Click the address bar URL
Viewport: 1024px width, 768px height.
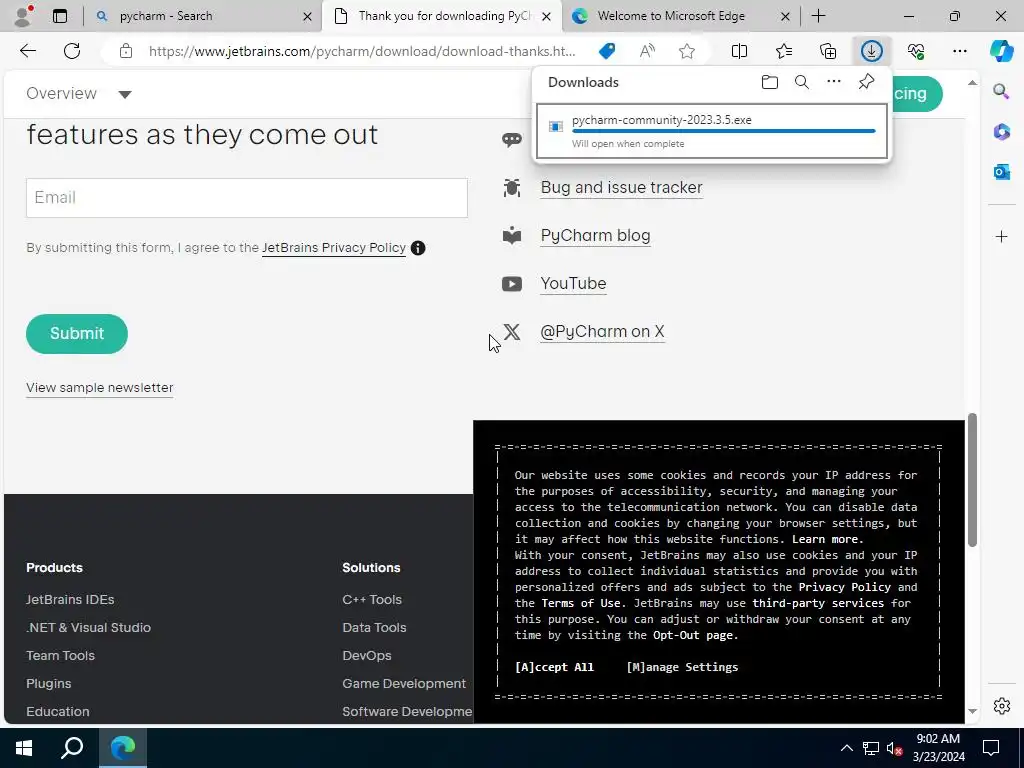pos(362,51)
